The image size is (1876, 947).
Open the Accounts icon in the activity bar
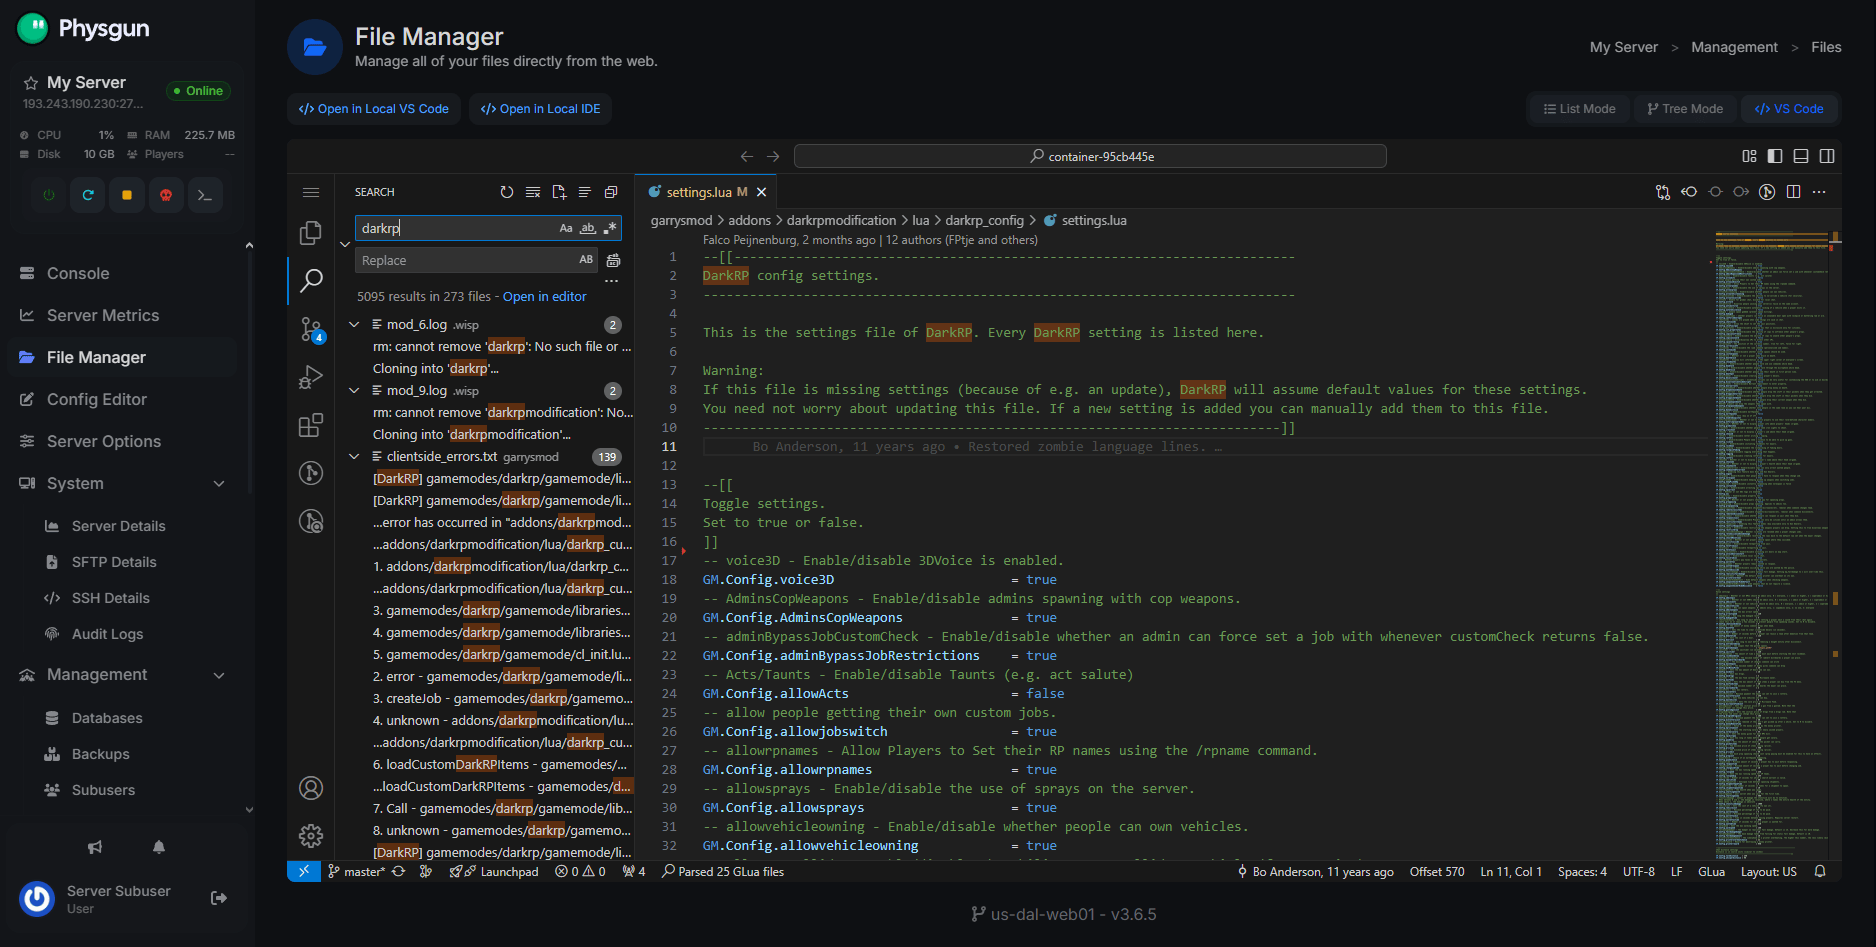(311, 788)
